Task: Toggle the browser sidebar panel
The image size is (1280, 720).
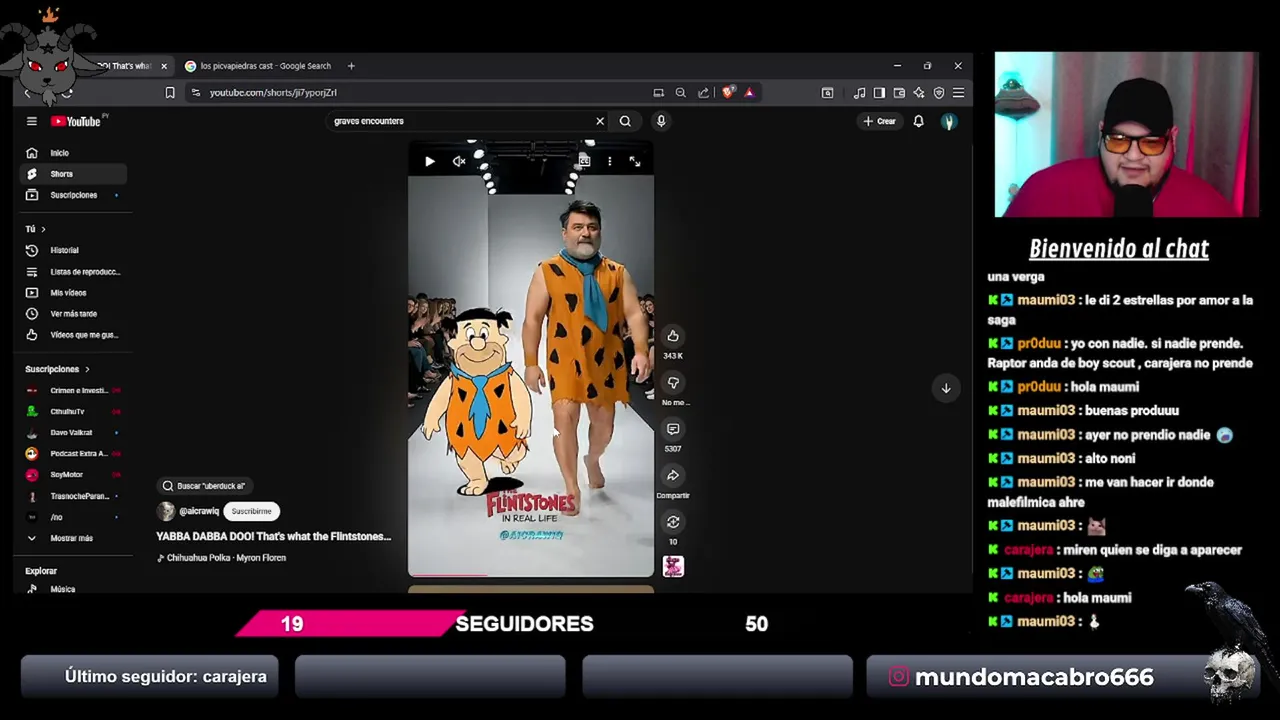Action: [x=879, y=93]
